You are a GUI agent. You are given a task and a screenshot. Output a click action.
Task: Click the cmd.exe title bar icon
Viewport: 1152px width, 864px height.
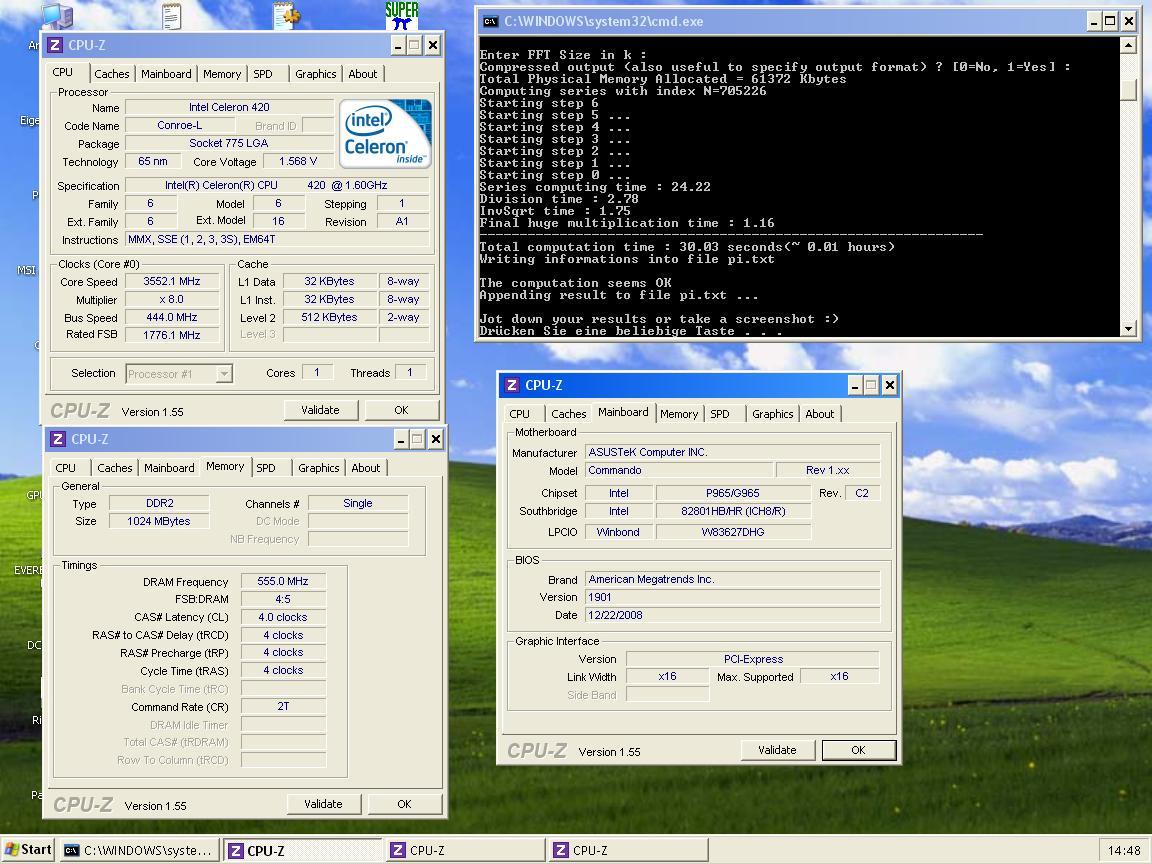coord(489,21)
